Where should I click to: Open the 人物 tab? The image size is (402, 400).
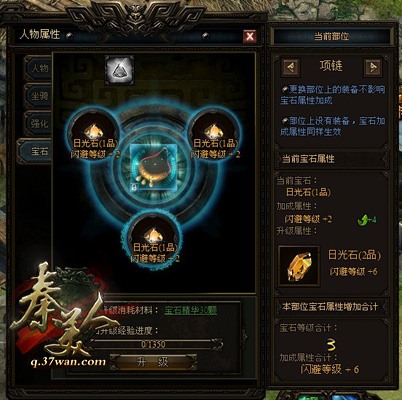pos(38,69)
